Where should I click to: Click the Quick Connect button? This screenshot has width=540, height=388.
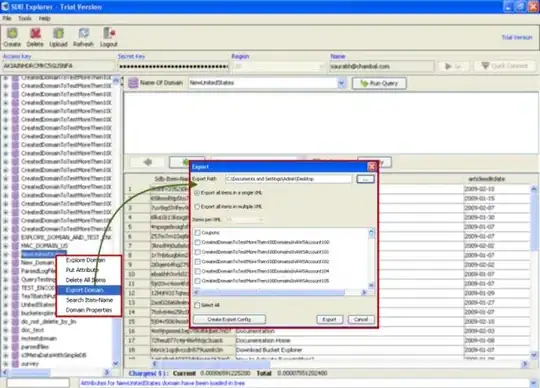click(x=505, y=66)
